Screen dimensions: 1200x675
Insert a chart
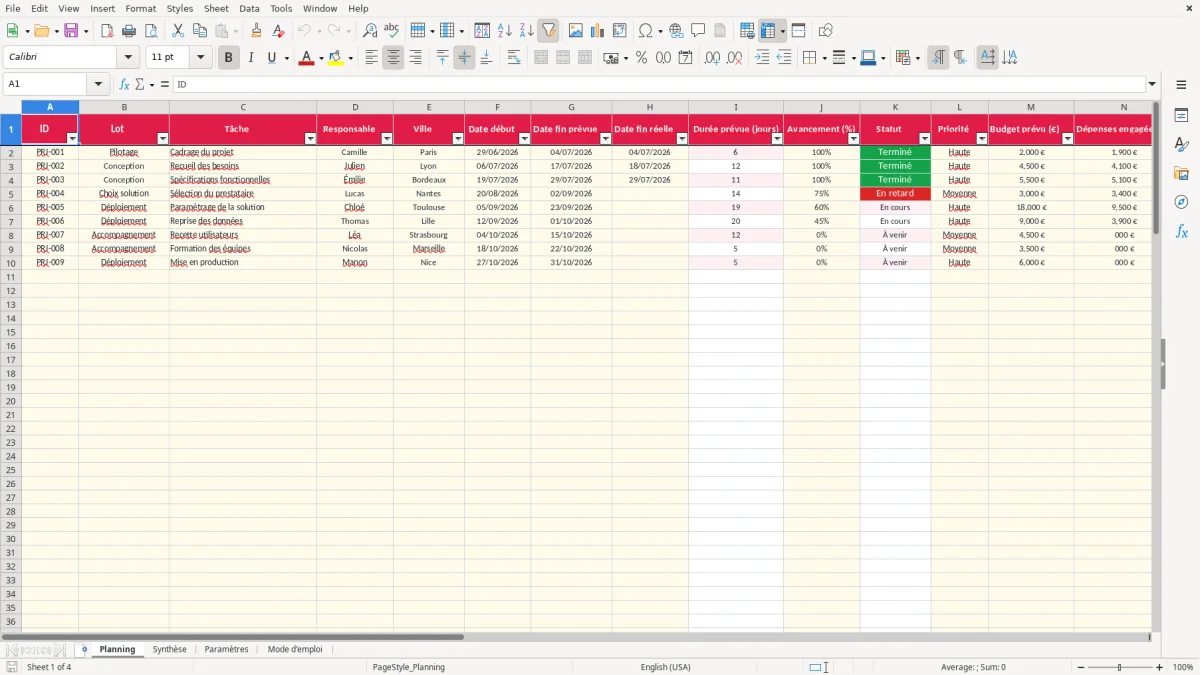(x=598, y=31)
